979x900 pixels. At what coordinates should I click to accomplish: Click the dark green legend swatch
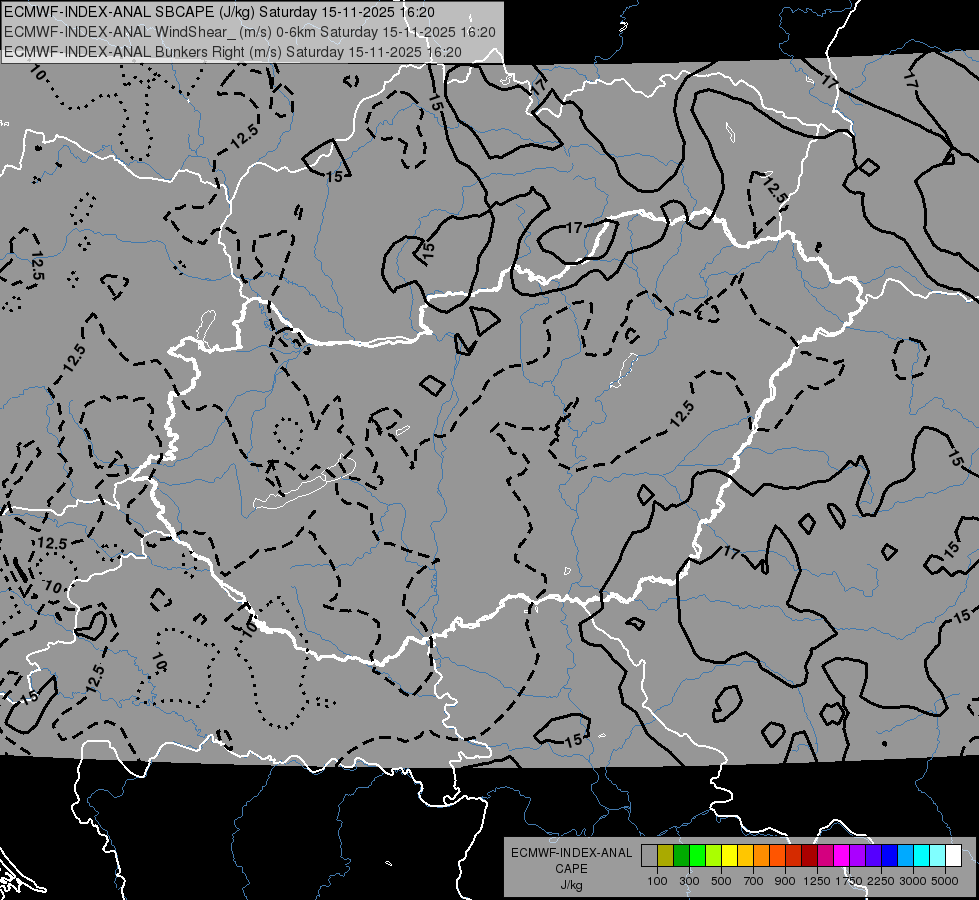[x=681, y=855]
